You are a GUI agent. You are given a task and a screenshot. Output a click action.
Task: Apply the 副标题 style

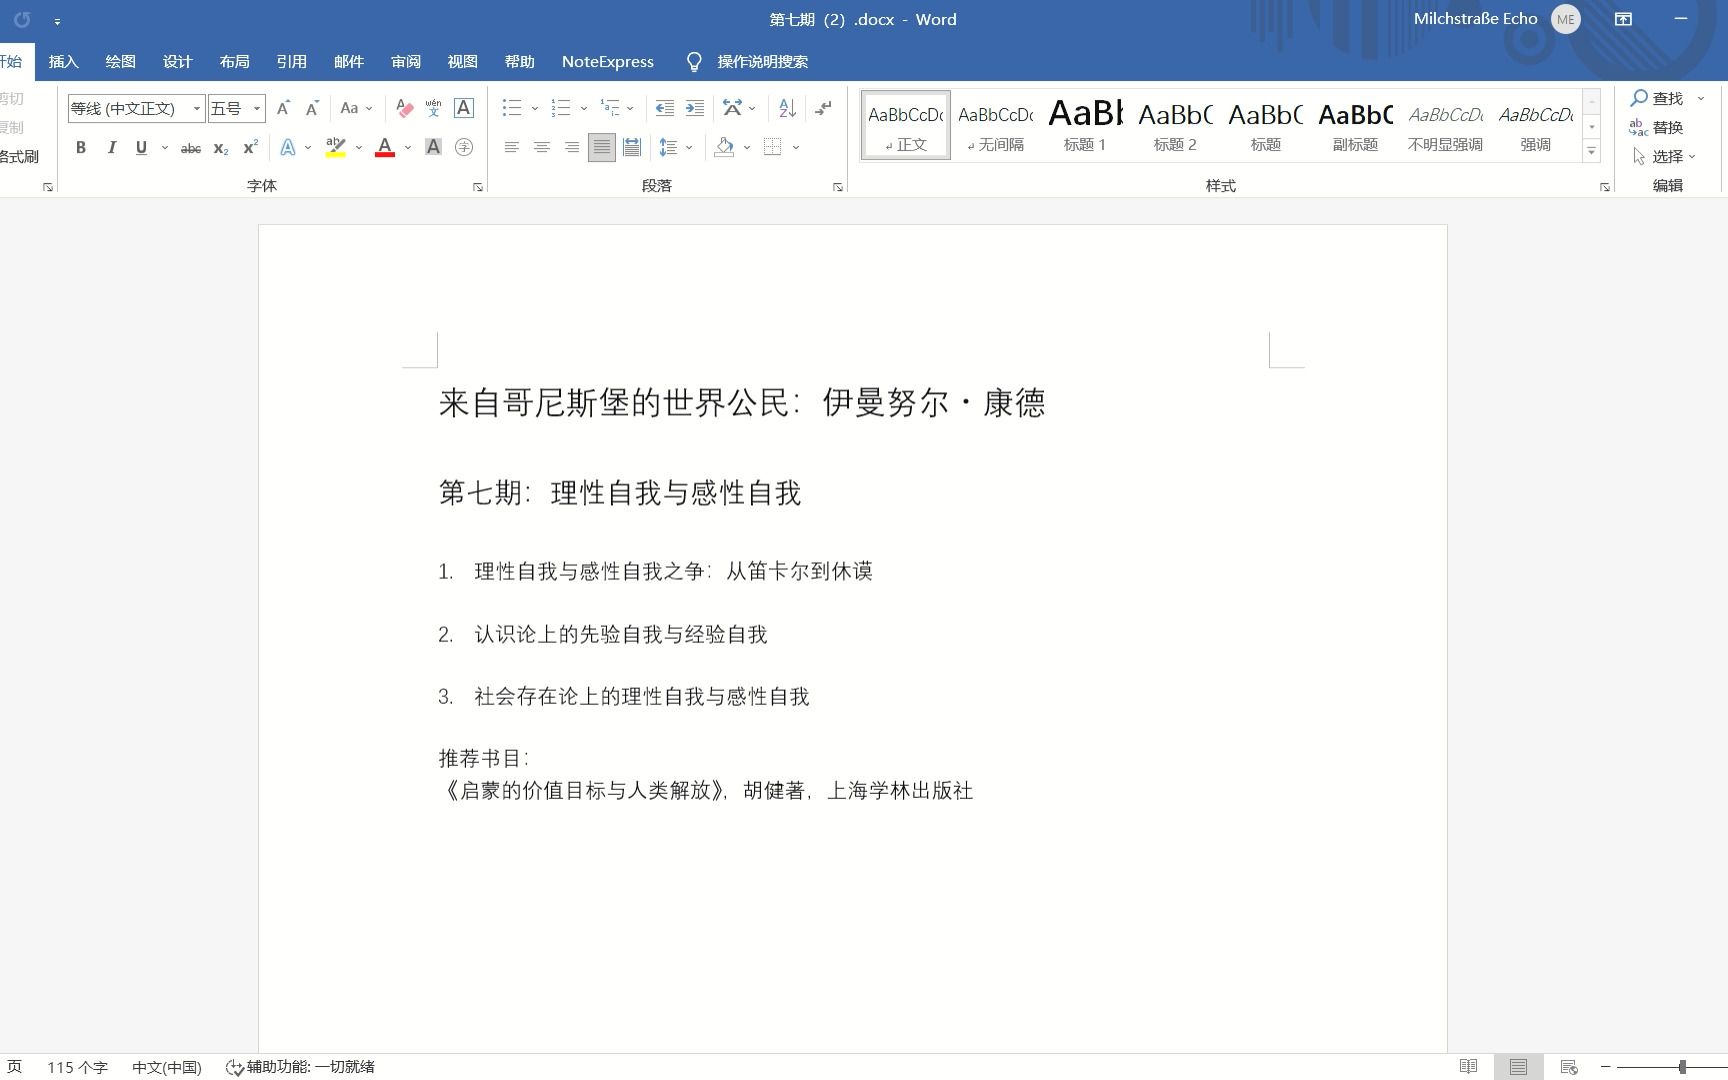[x=1355, y=125]
